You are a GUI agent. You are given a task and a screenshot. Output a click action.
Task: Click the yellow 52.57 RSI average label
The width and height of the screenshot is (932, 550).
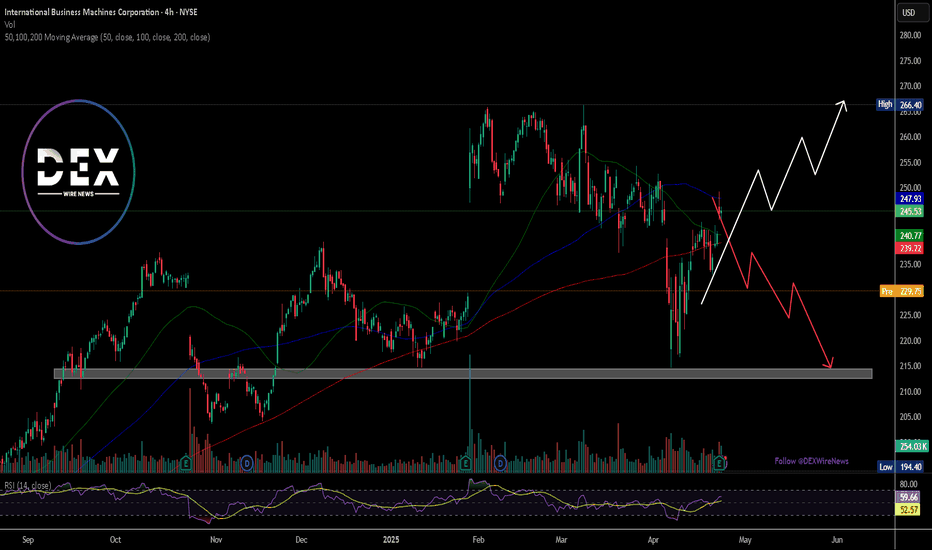click(909, 510)
